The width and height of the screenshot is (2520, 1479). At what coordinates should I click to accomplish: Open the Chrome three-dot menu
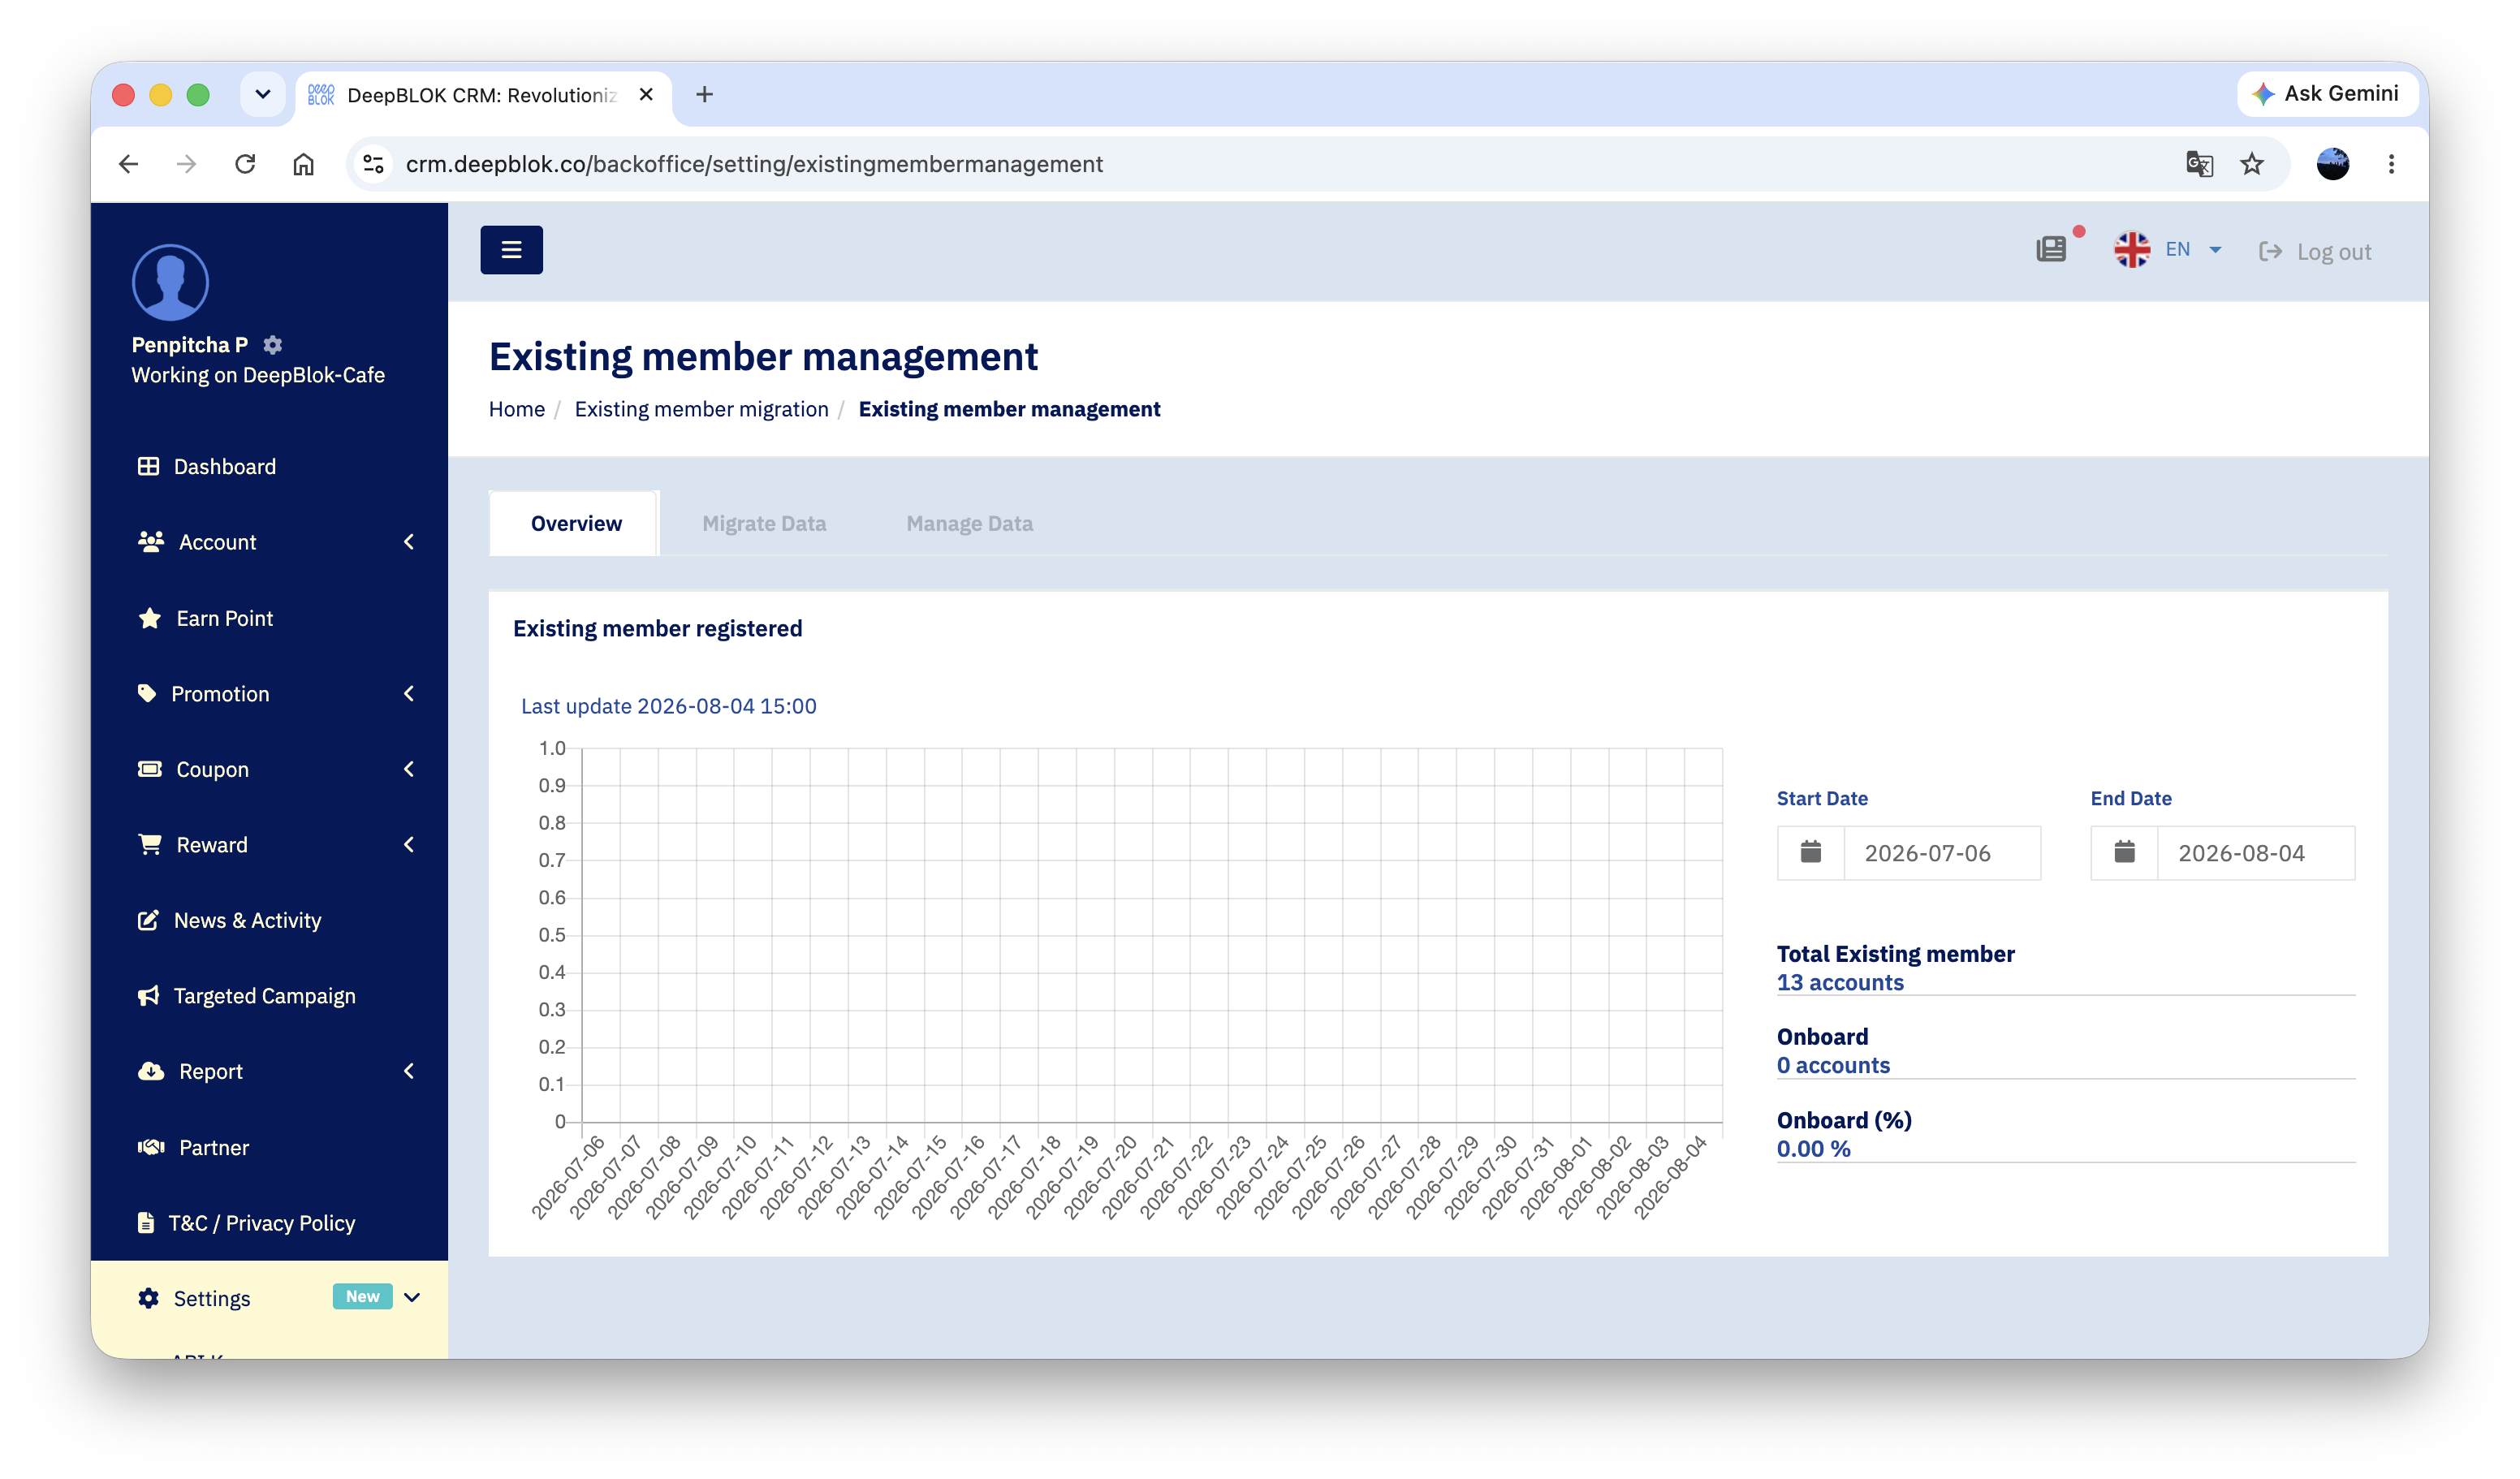2392,164
